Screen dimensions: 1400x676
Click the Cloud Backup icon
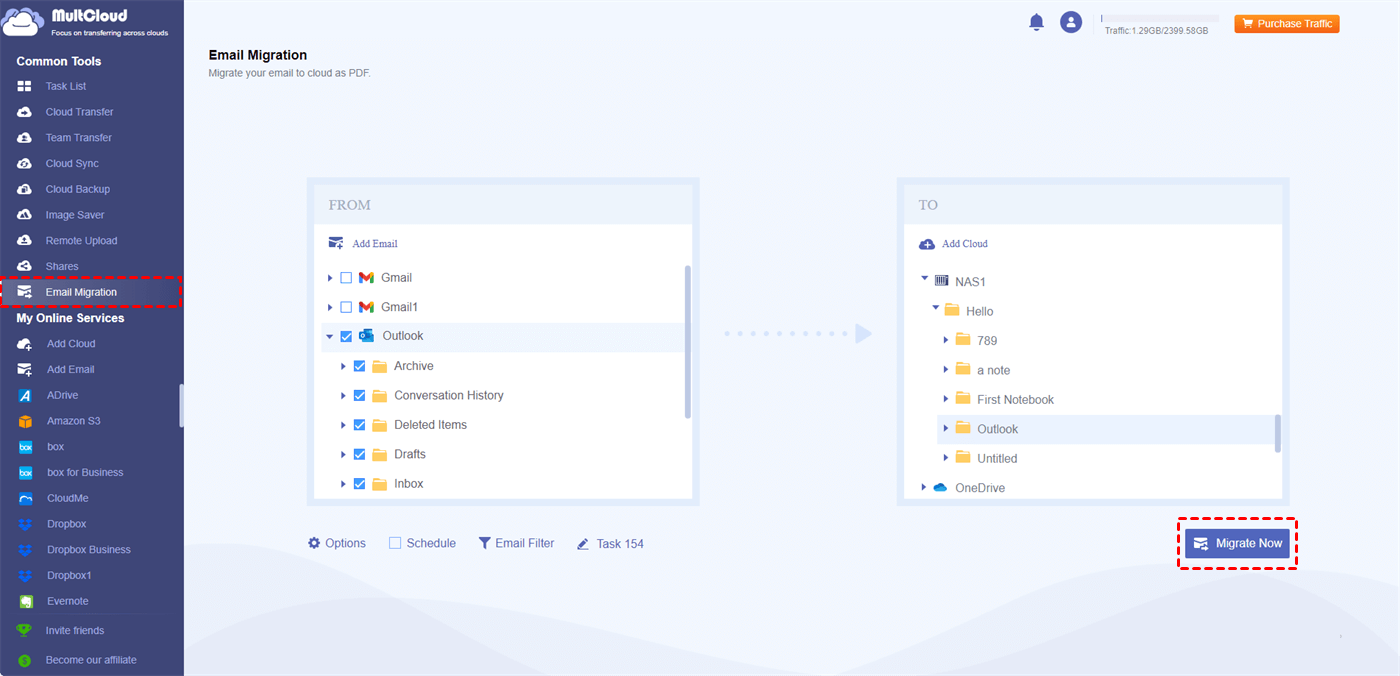point(25,189)
